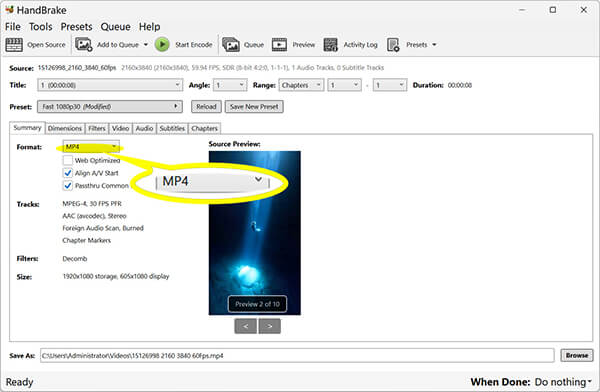Toggle the Align A/V Start checkbox
The image size is (600, 392).
tap(68, 173)
